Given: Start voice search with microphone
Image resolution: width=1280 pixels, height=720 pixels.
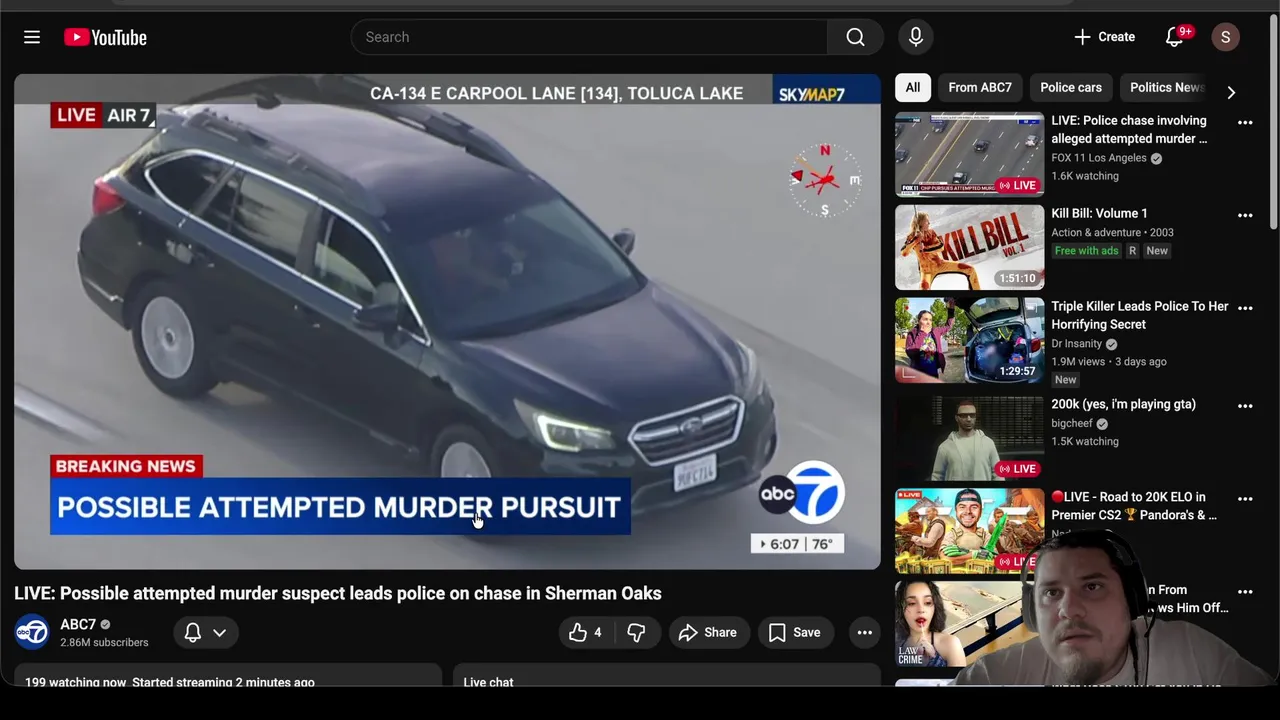Looking at the screenshot, I should pos(916,37).
